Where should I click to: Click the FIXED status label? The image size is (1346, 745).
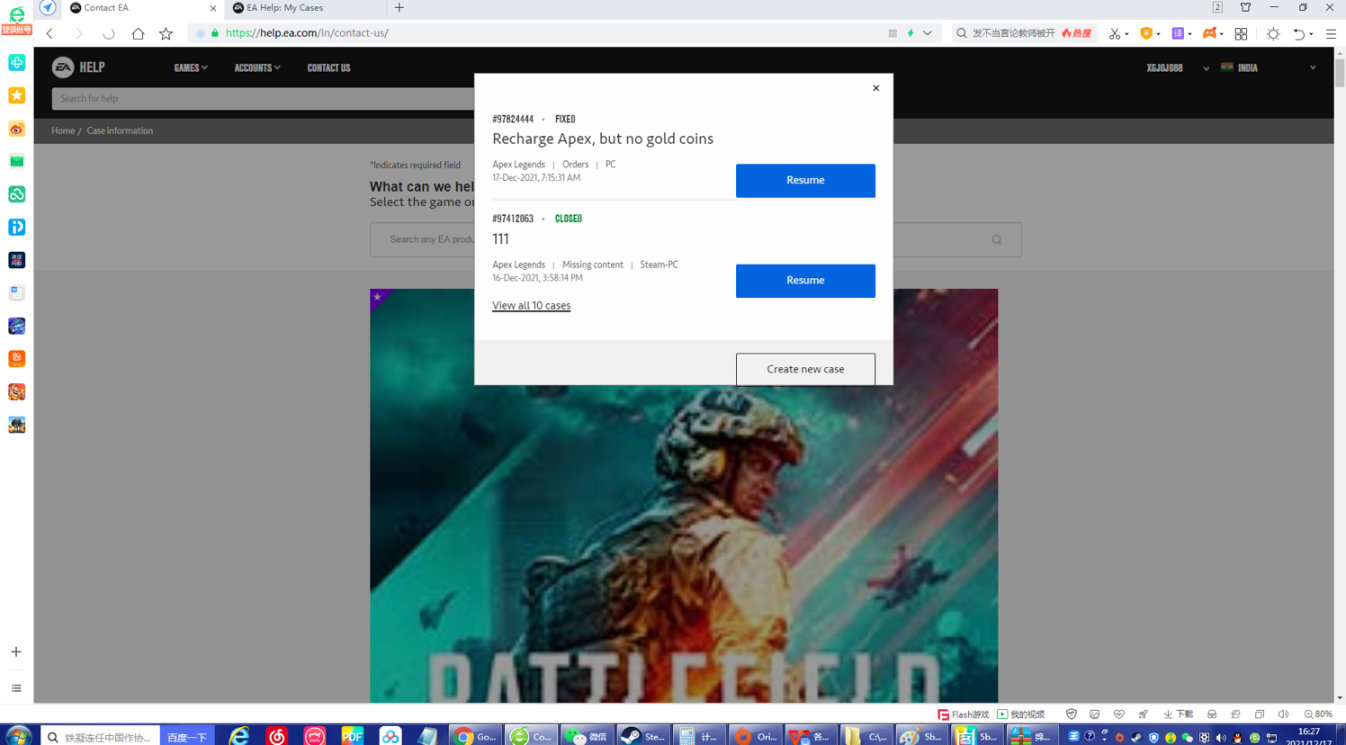tap(565, 119)
